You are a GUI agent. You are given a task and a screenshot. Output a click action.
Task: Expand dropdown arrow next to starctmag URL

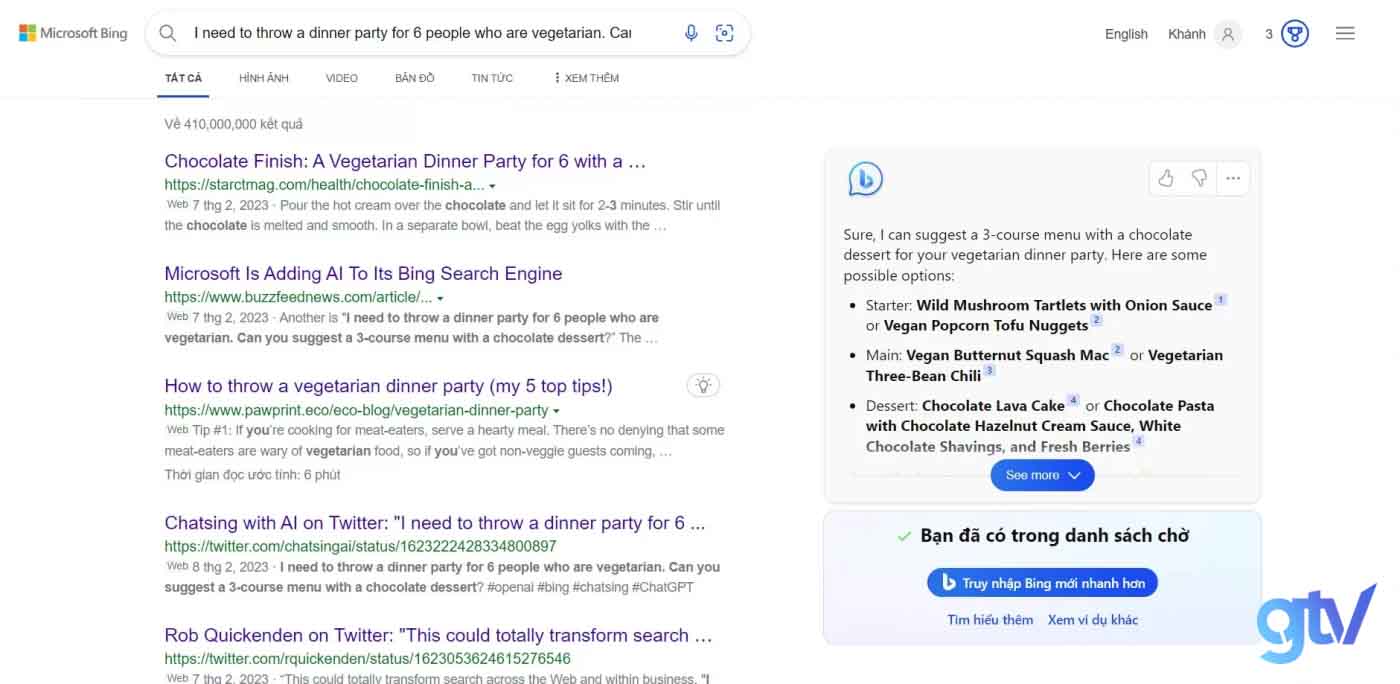tap(492, 186)
